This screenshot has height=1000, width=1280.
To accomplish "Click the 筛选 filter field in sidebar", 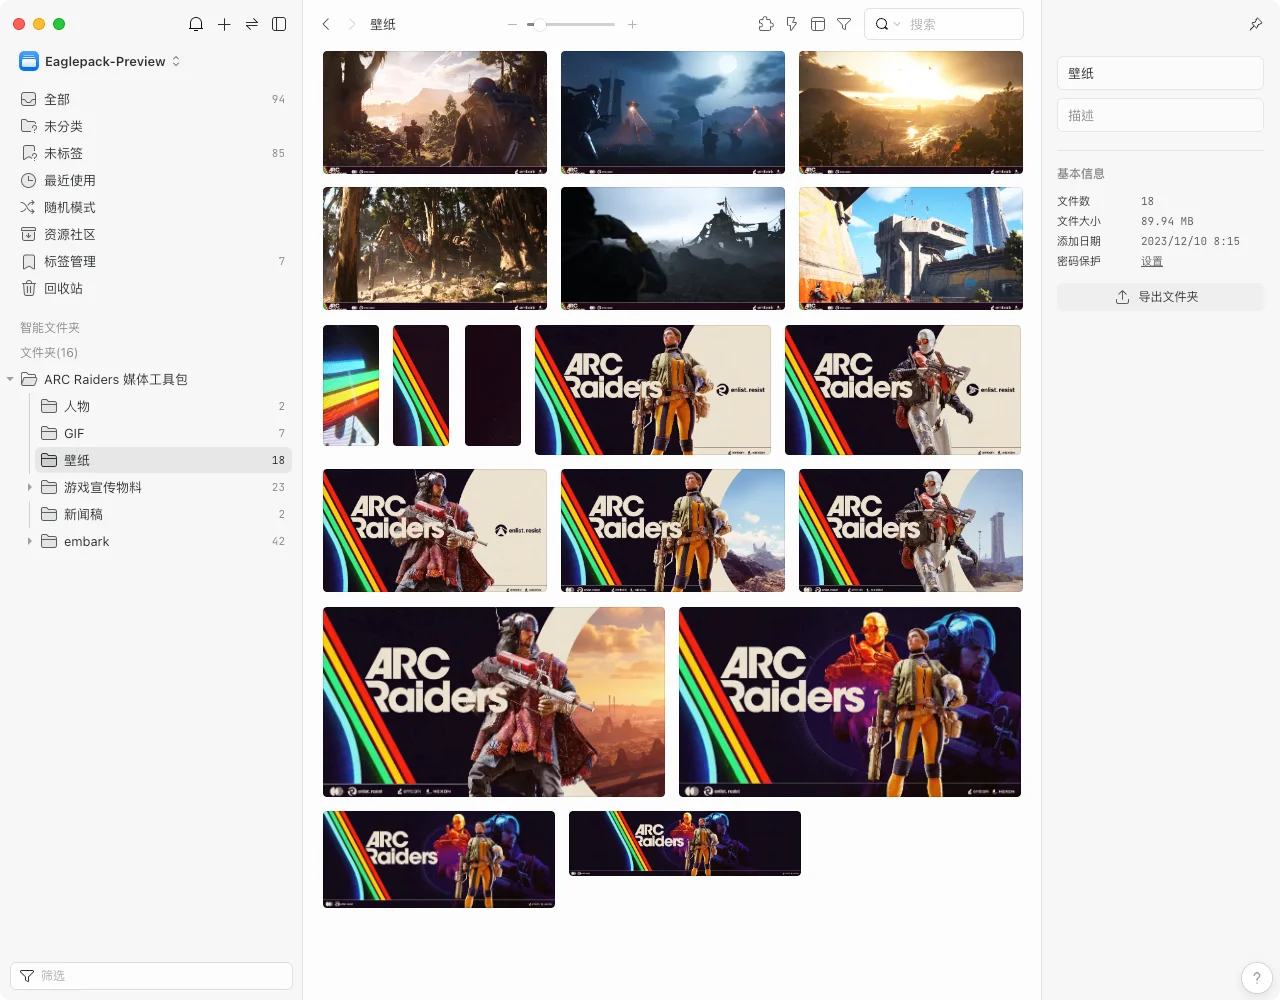I will point(151,976).
